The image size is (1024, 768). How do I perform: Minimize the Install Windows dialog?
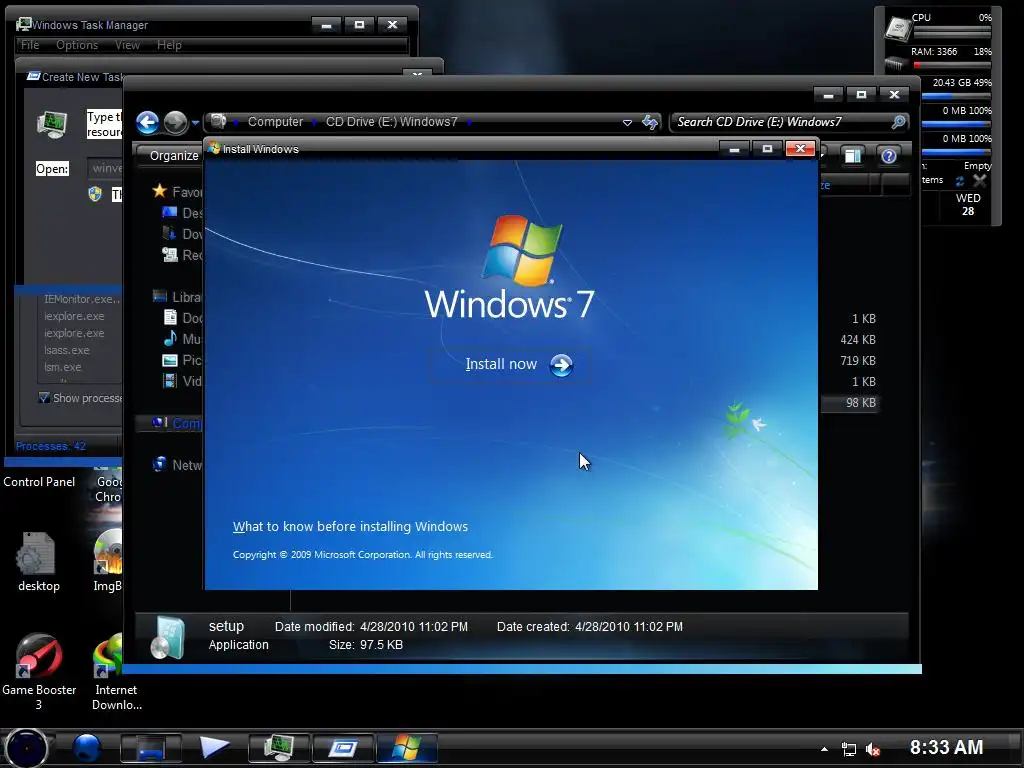coord(734,149)
